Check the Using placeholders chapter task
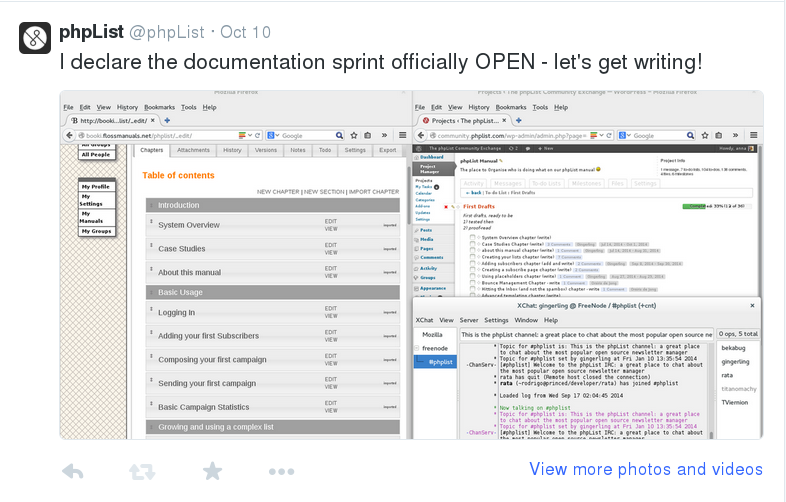The width and height of the screenshot is (786, 502). click(472, 276)
